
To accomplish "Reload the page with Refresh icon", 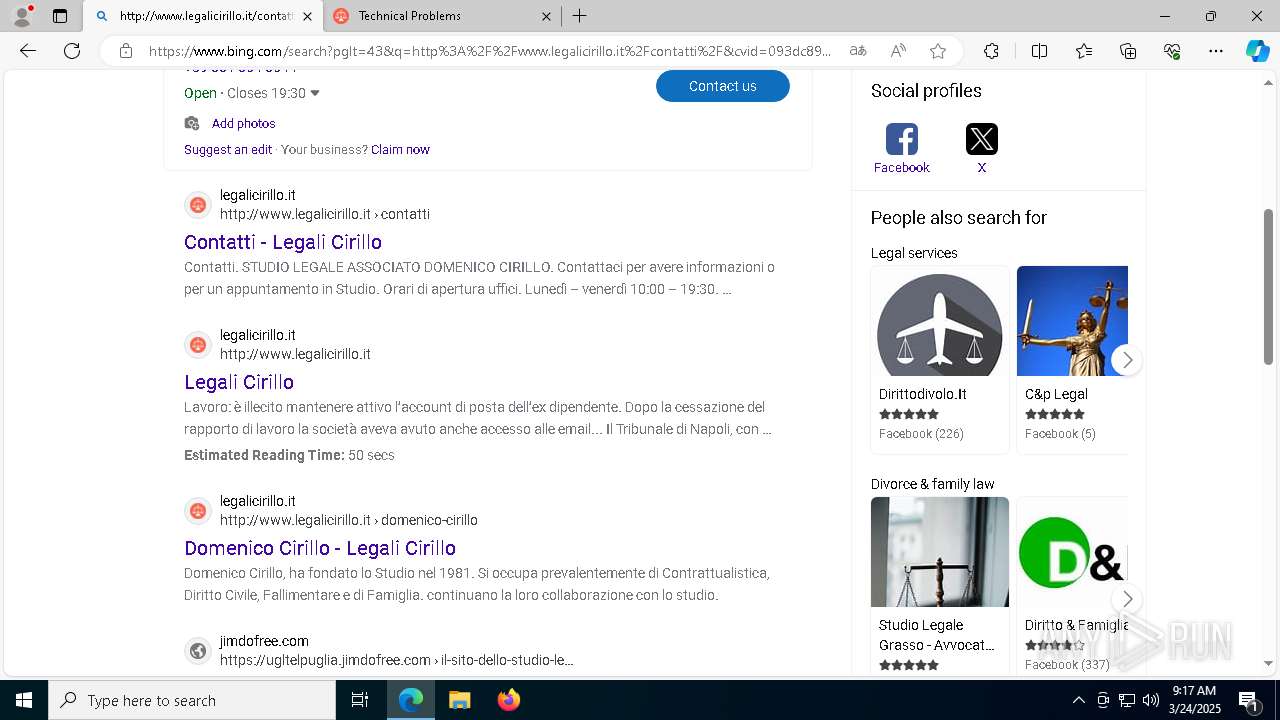I will (x=72, y=51).
